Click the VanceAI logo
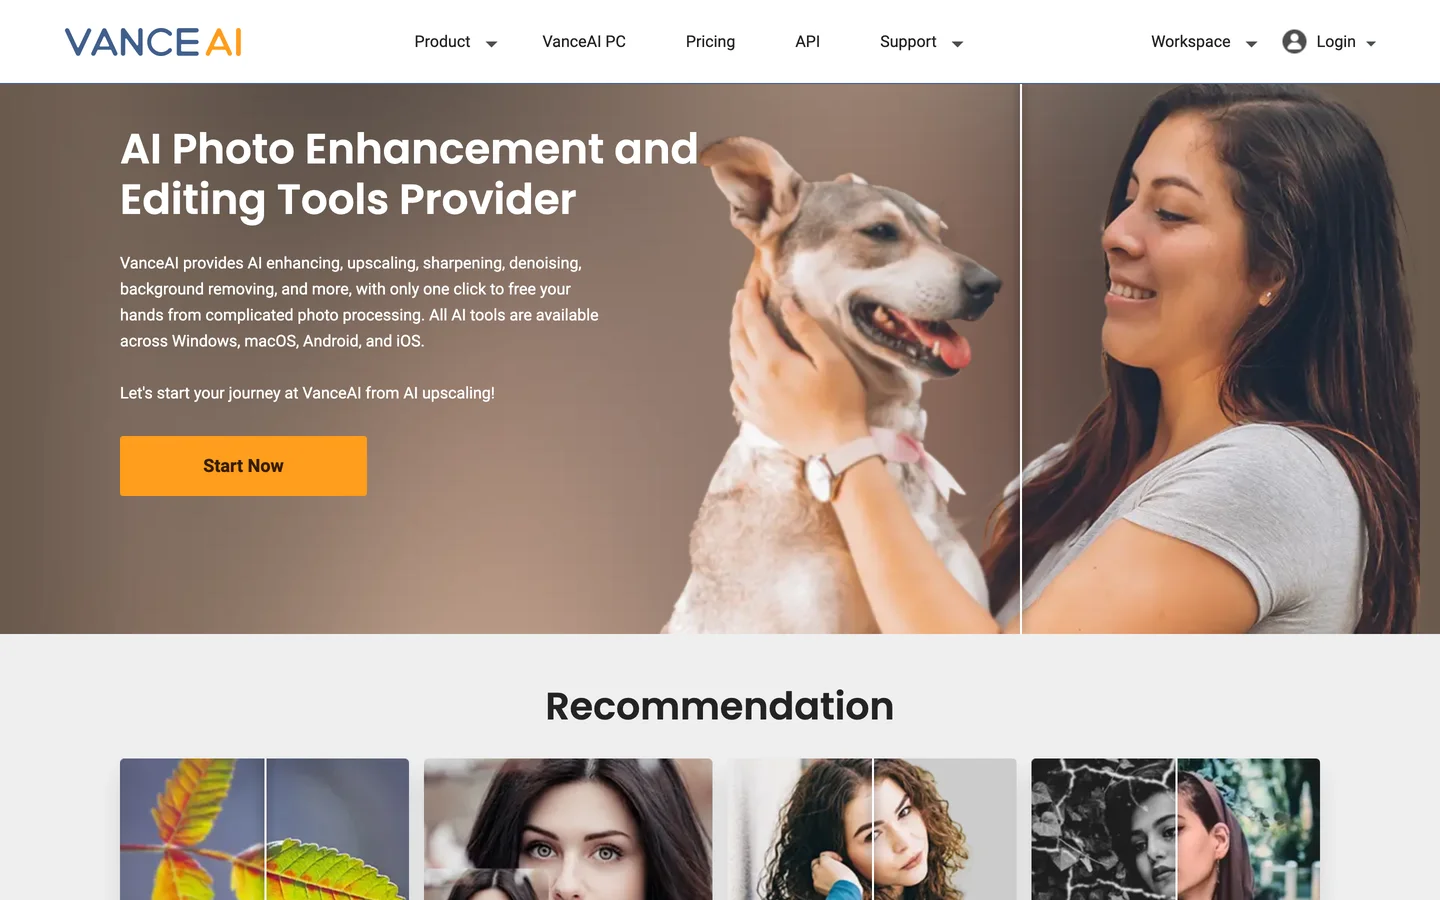The height and width of the screenshot is (900, 1440). click(153, 42)
